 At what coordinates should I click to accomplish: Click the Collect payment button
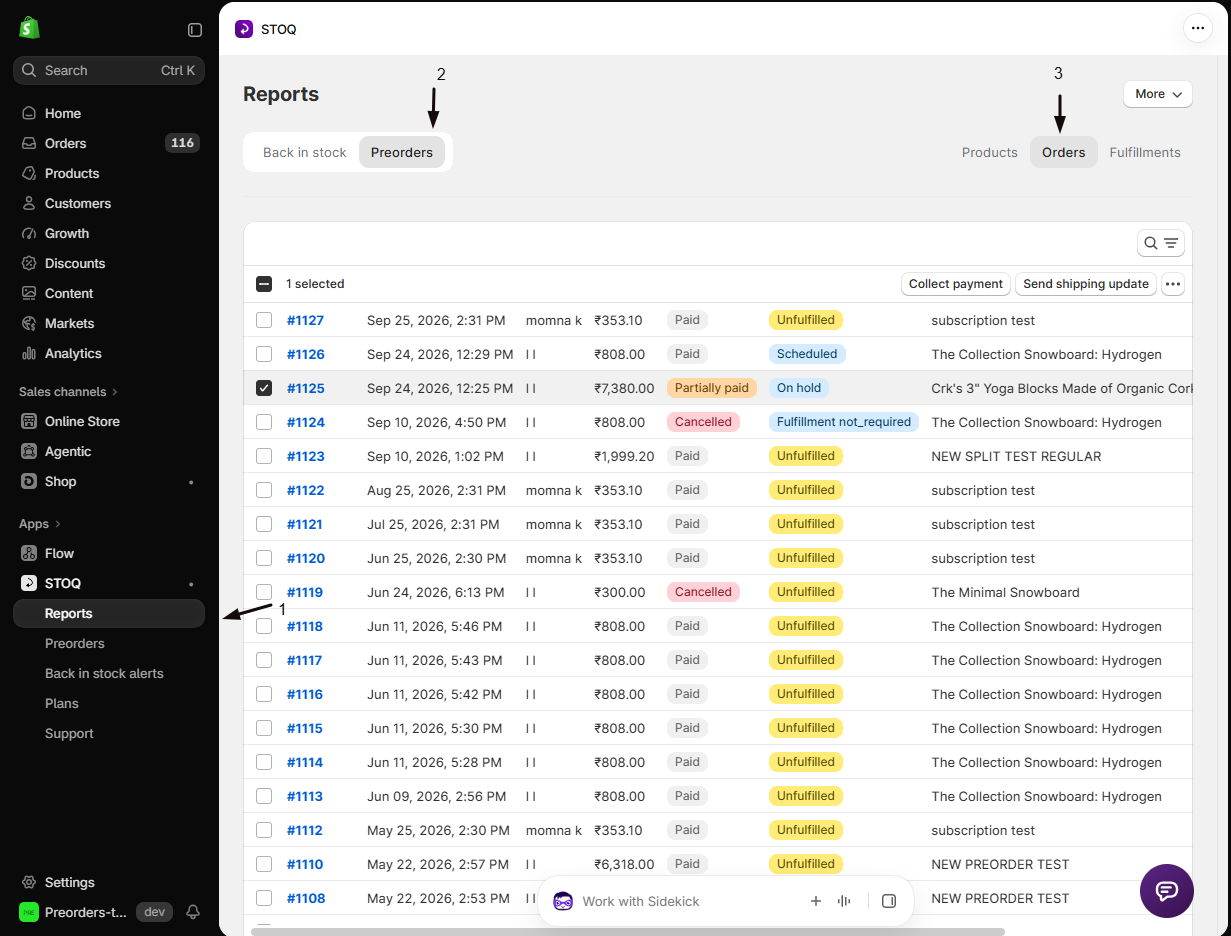[956, 284]
